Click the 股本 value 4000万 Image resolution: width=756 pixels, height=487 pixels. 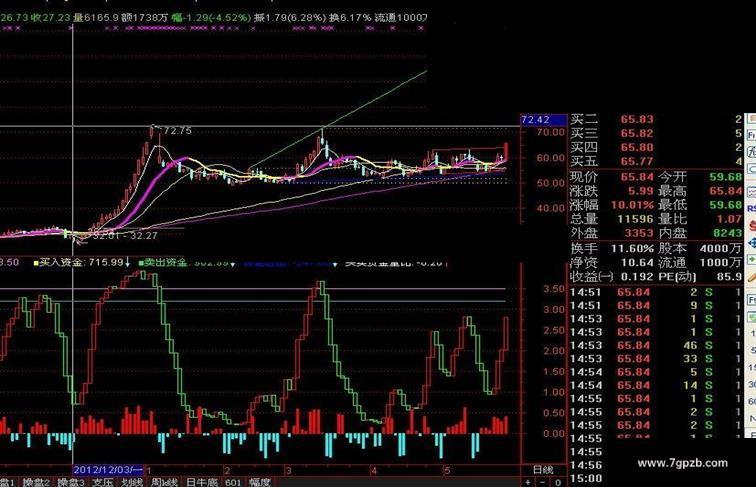(x=721, y=249)
